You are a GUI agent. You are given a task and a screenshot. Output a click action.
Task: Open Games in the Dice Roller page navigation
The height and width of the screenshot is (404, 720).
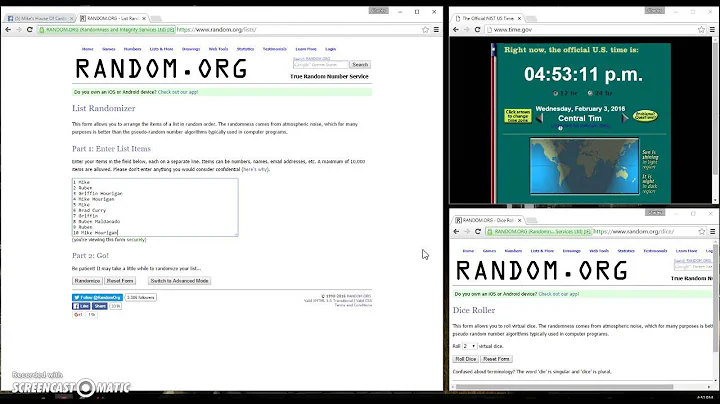click(489, 251)
